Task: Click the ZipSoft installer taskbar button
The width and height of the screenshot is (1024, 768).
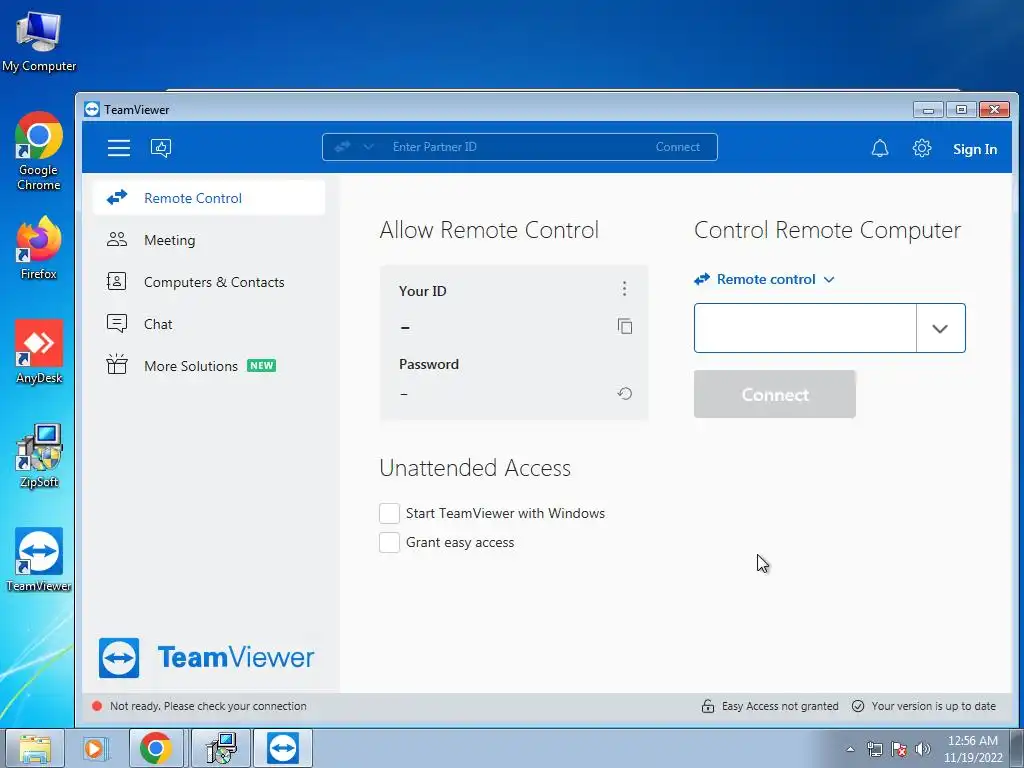Action: (220, 748)
